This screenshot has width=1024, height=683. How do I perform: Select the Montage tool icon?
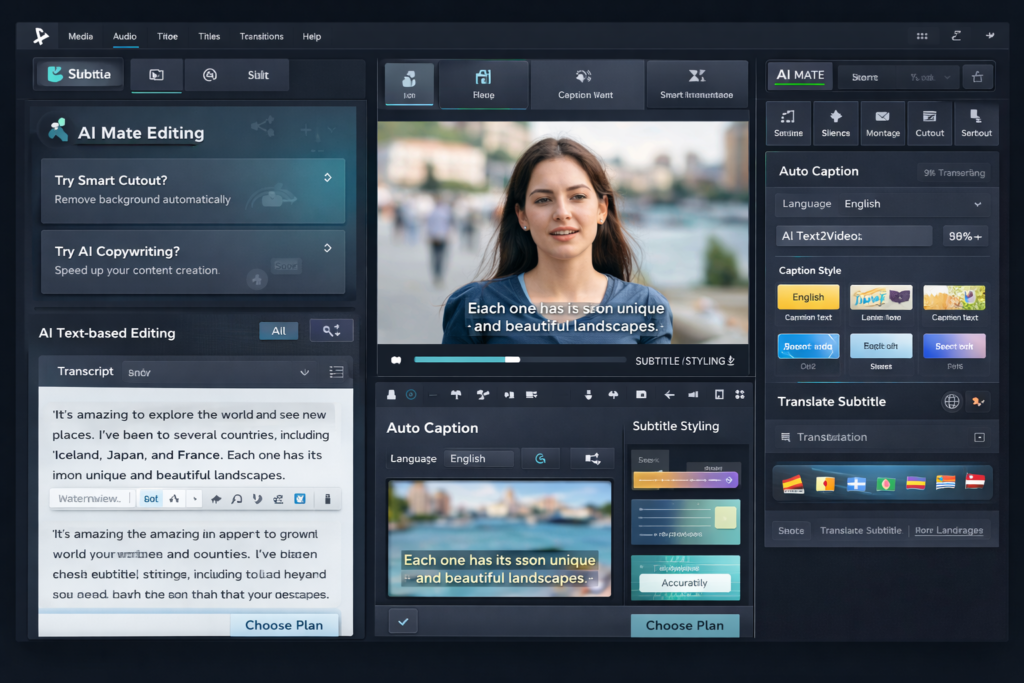click(883, 123)
